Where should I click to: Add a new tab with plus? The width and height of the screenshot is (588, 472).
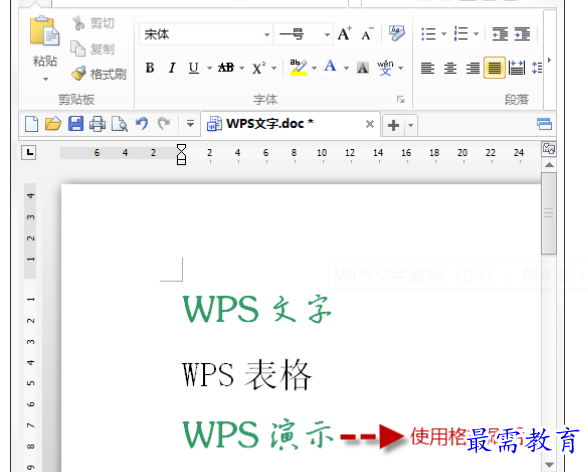[393, 125]
